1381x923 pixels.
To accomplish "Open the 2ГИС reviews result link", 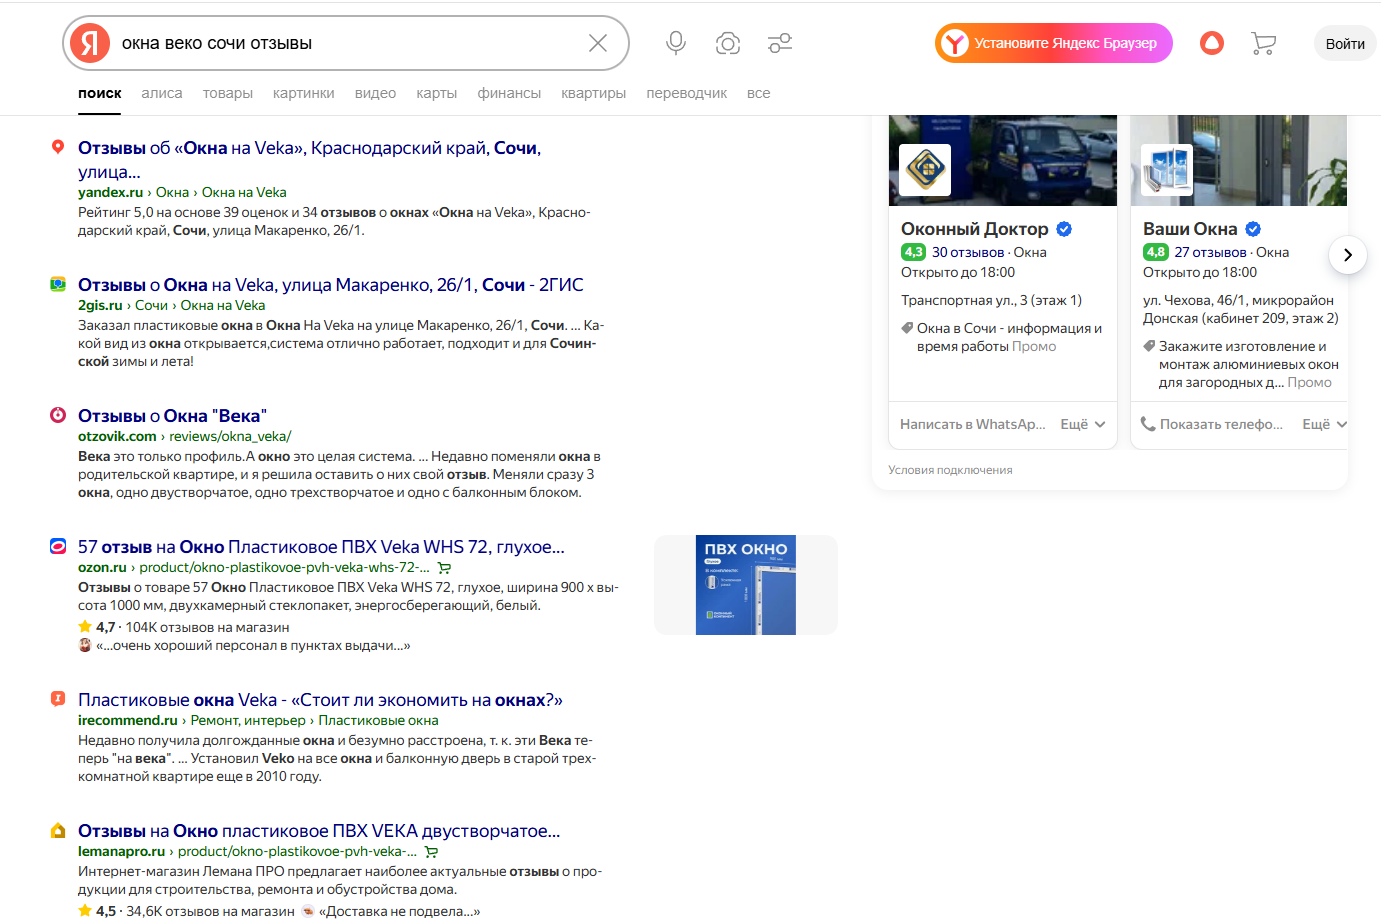I will [x=330, y=285].
